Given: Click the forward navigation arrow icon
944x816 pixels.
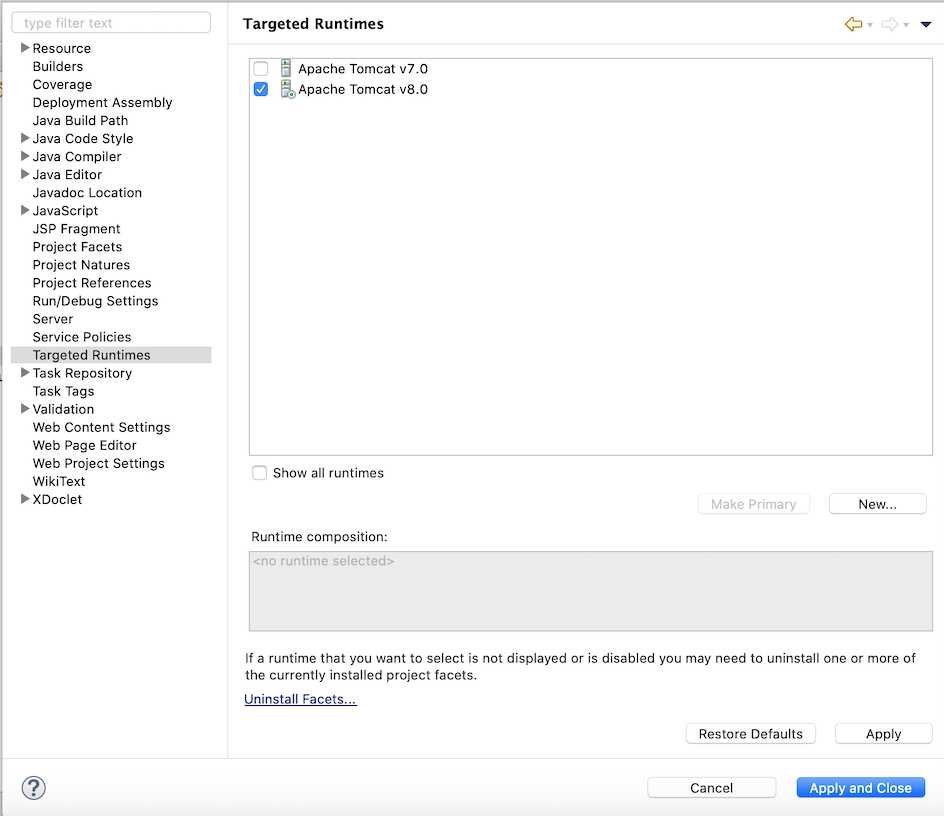Looking at the screenshot, I should click(889, 24).
